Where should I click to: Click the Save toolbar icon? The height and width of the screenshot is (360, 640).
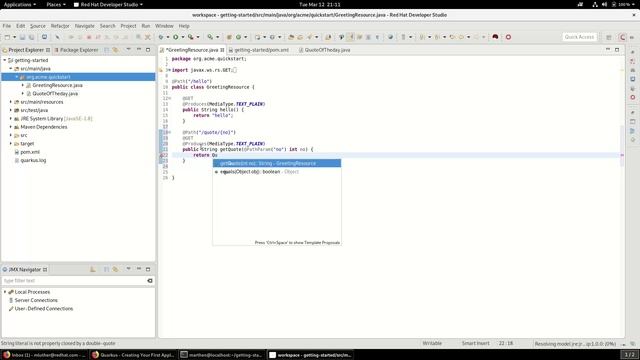pyautogui.click(x=22, y=37)
